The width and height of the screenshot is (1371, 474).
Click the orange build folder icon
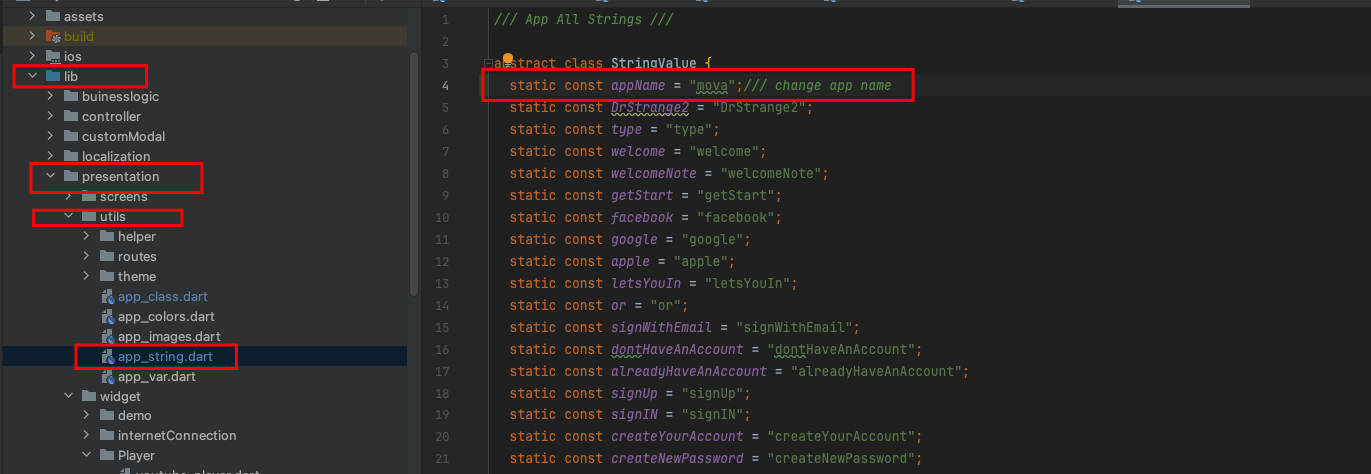(x=53, y=37)
